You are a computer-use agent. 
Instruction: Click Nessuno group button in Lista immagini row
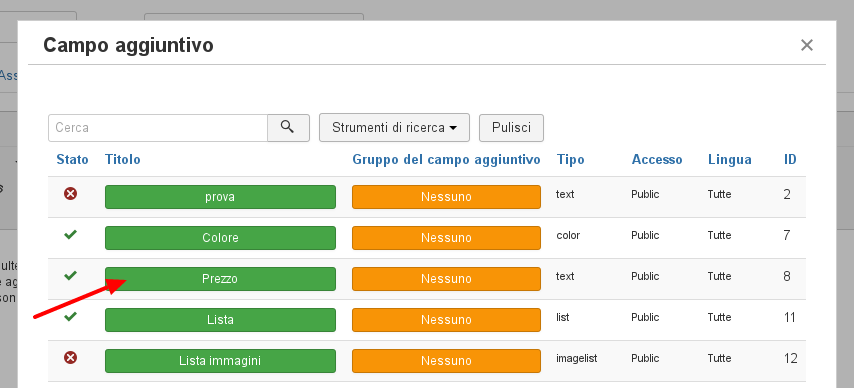(x=446, y=361)
